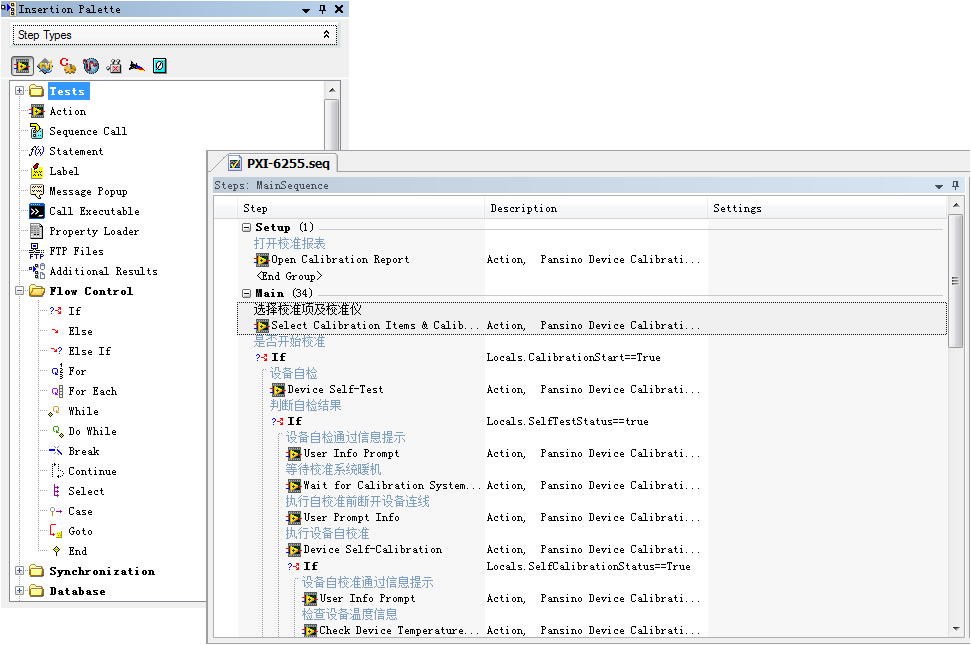Expand the Tests folder
The image size is (971, 645).
pos(19,91)
